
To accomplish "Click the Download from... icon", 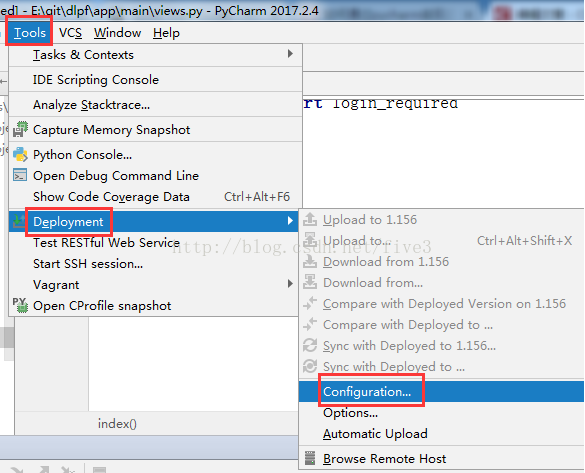I will pos(310,282).
